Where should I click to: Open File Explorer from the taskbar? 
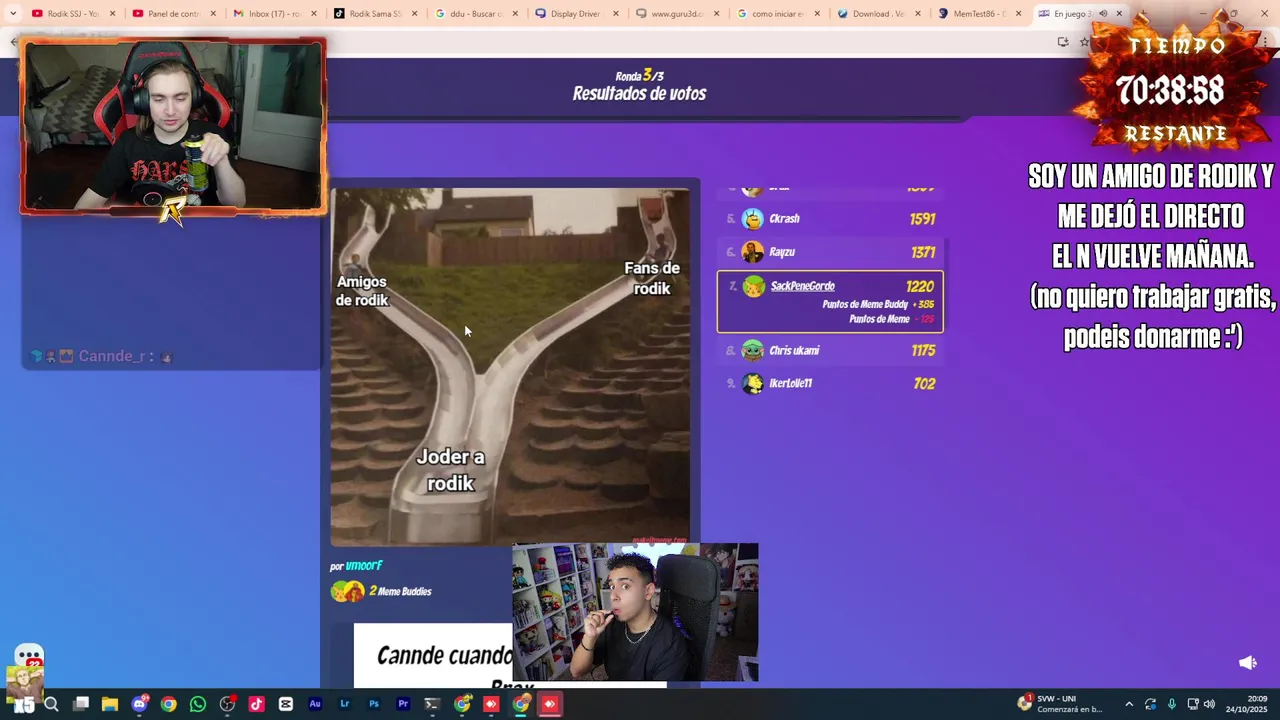click(110, 704)
